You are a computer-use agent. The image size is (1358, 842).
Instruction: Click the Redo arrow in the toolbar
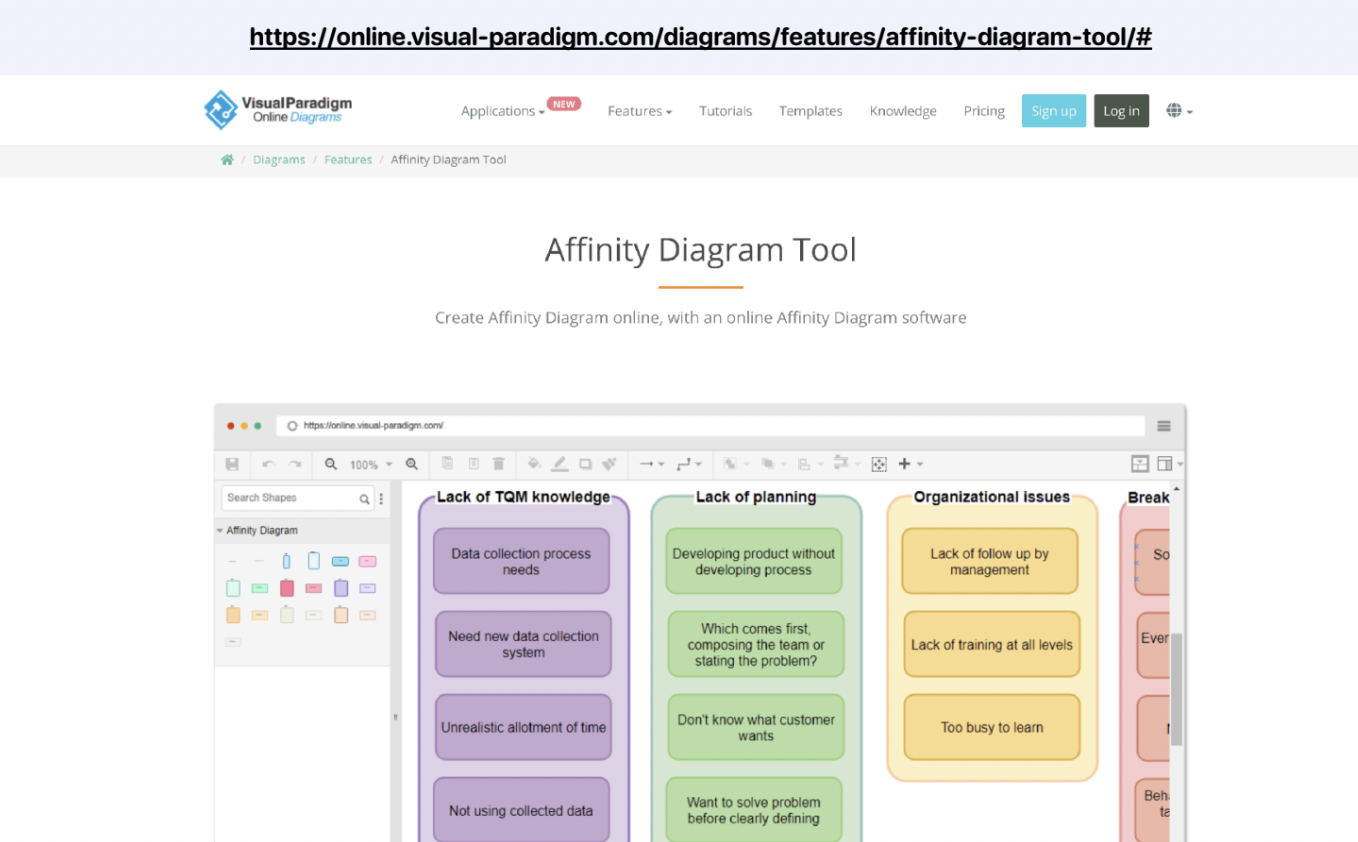(294, 464)
